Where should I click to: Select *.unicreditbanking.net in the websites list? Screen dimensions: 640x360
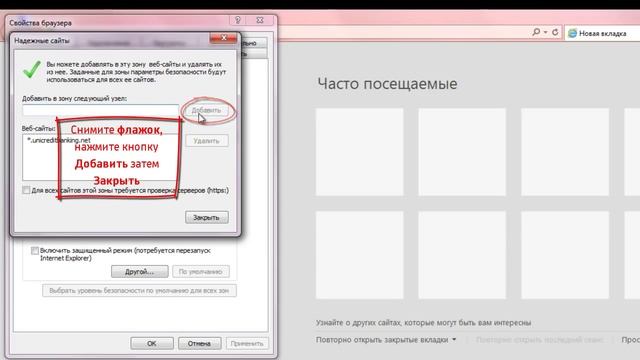59,140
